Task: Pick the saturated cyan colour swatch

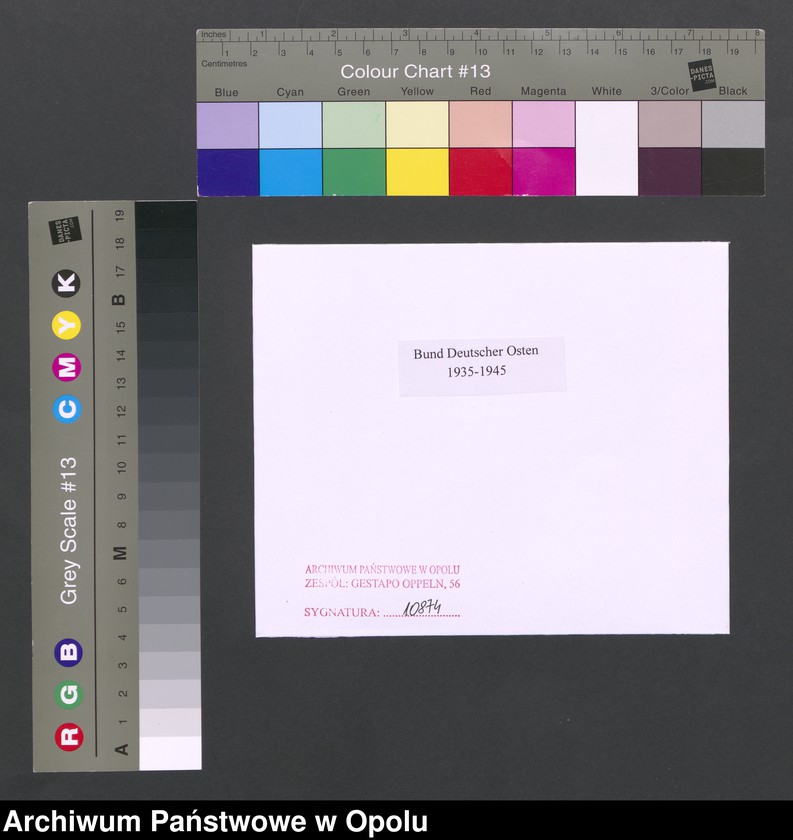Action: (x=290, y=172)
